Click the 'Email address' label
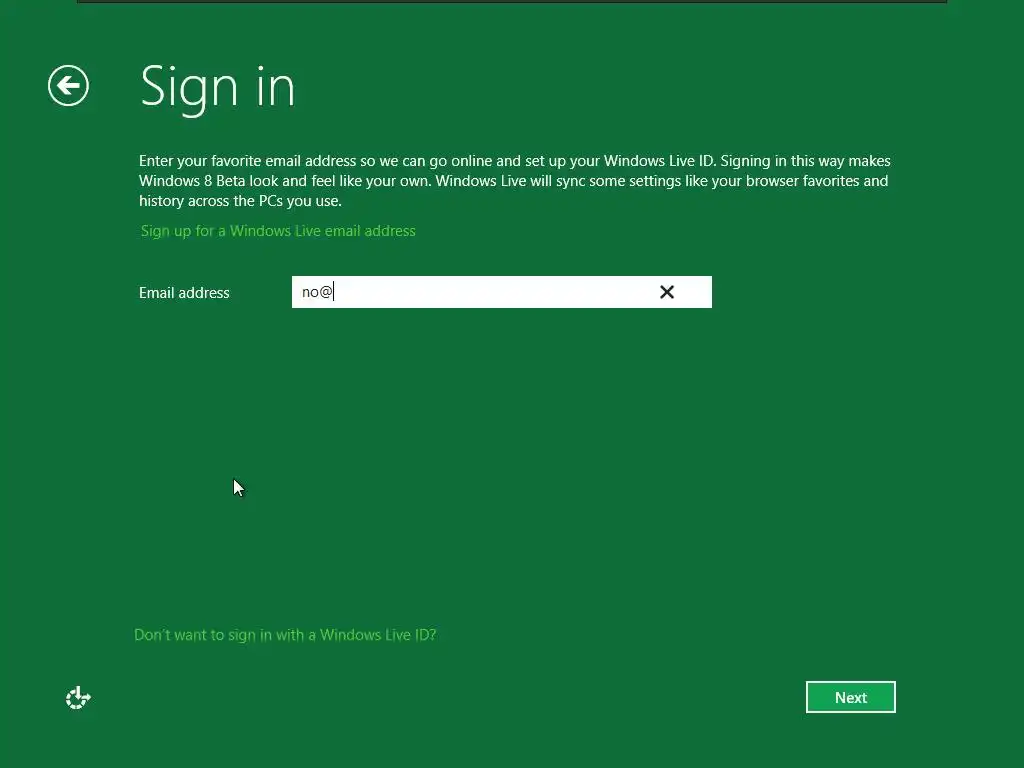1024x768 pixels. point(184,293)
